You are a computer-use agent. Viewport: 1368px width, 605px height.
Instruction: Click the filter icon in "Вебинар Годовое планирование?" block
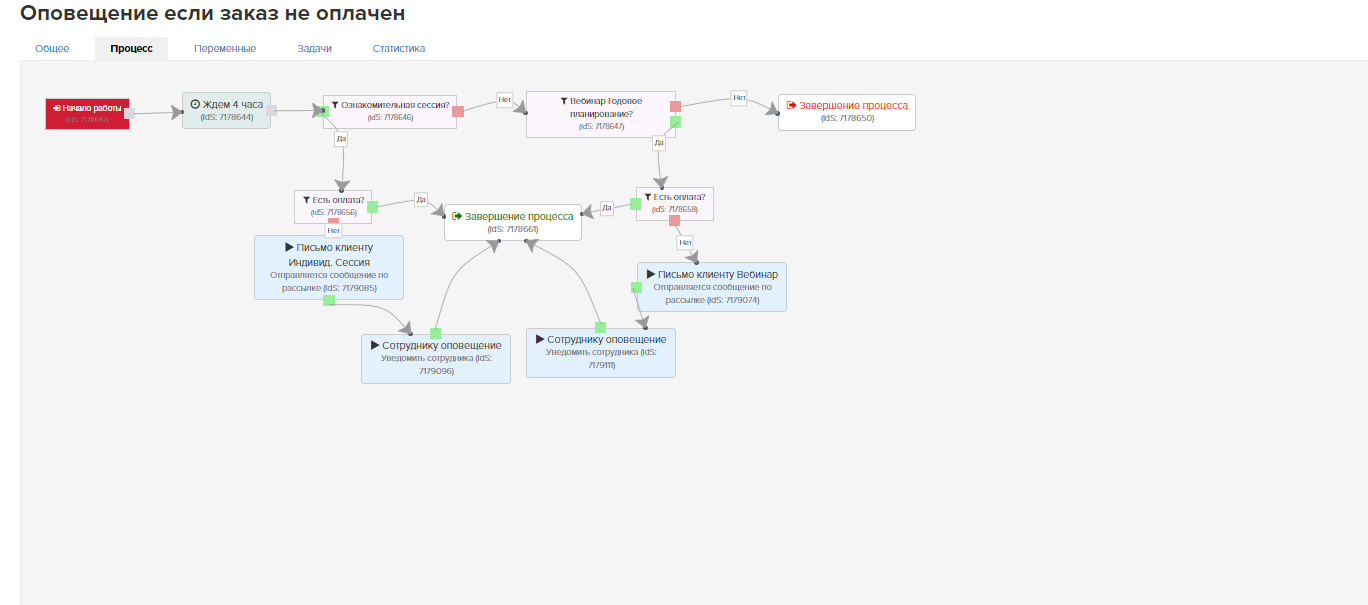564,101
